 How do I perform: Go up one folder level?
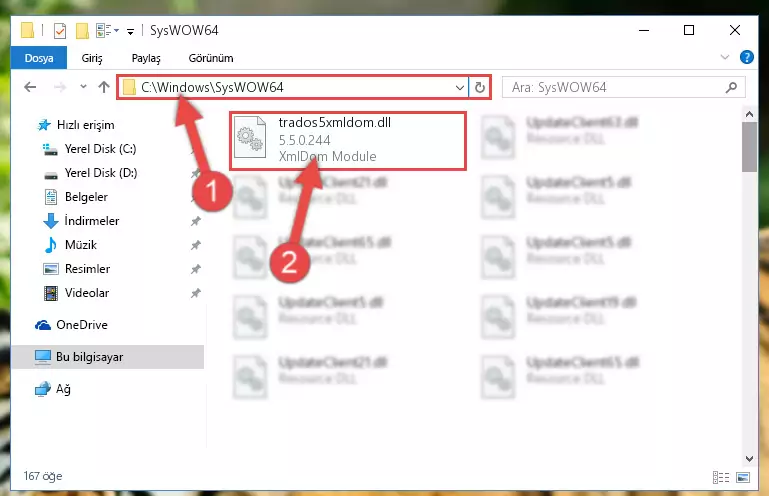coord(103,87)
